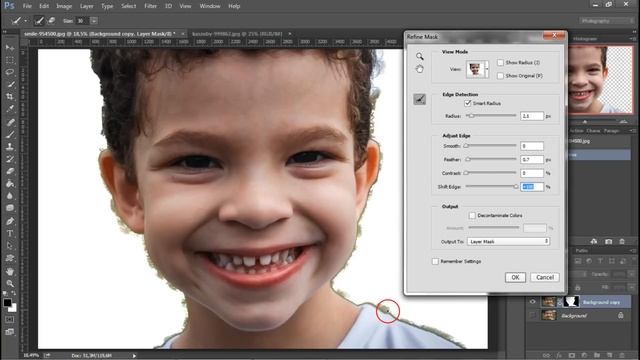640x360 pixels.
Task: Click the Feather value input field
Action: point(532,160)
